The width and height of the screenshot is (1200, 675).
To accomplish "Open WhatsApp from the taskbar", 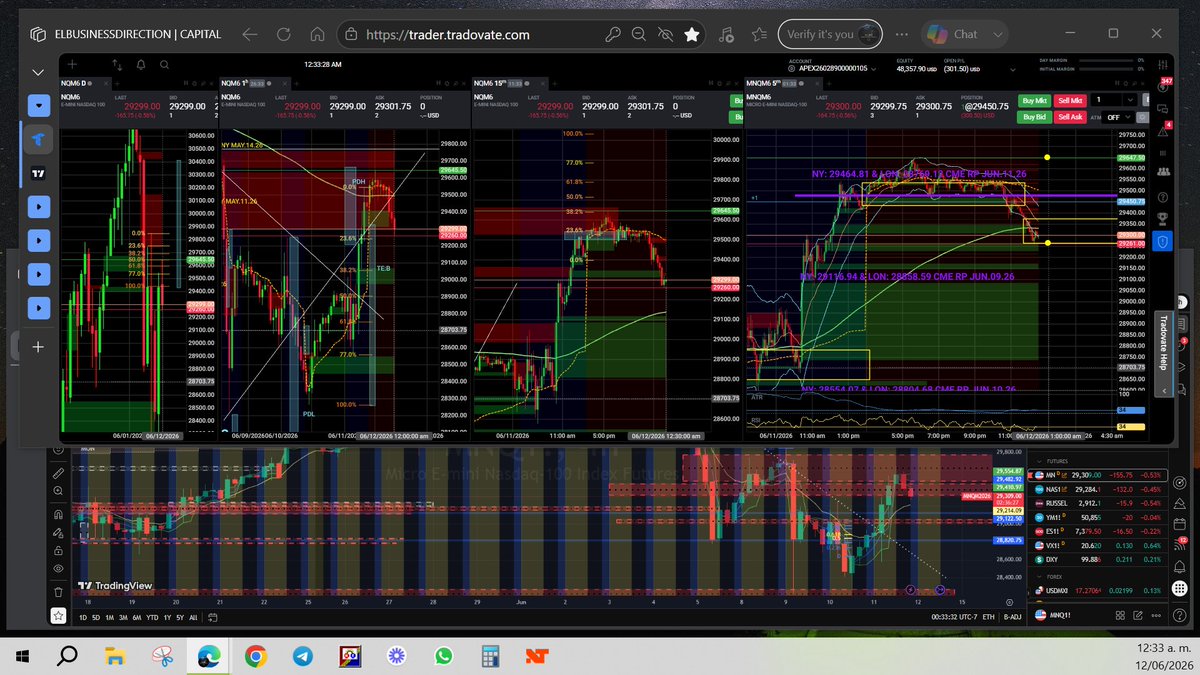I will [x=443, y=656].
